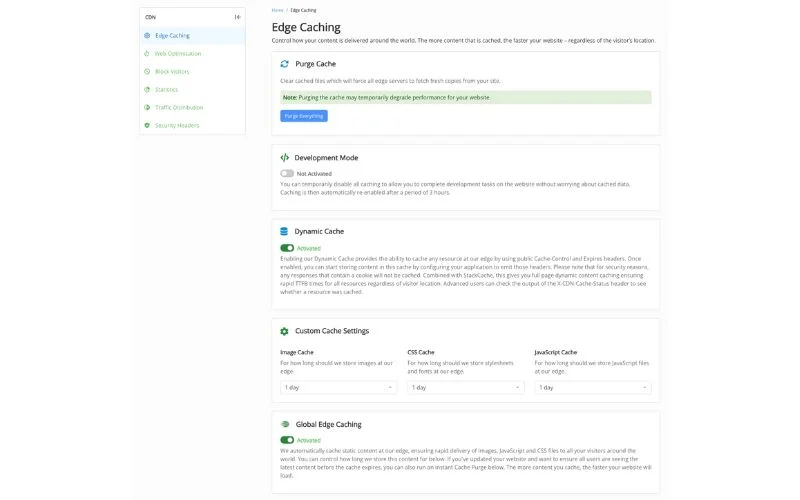
Task: Click the Global Edge Caching title
Action: click(328, 424)
